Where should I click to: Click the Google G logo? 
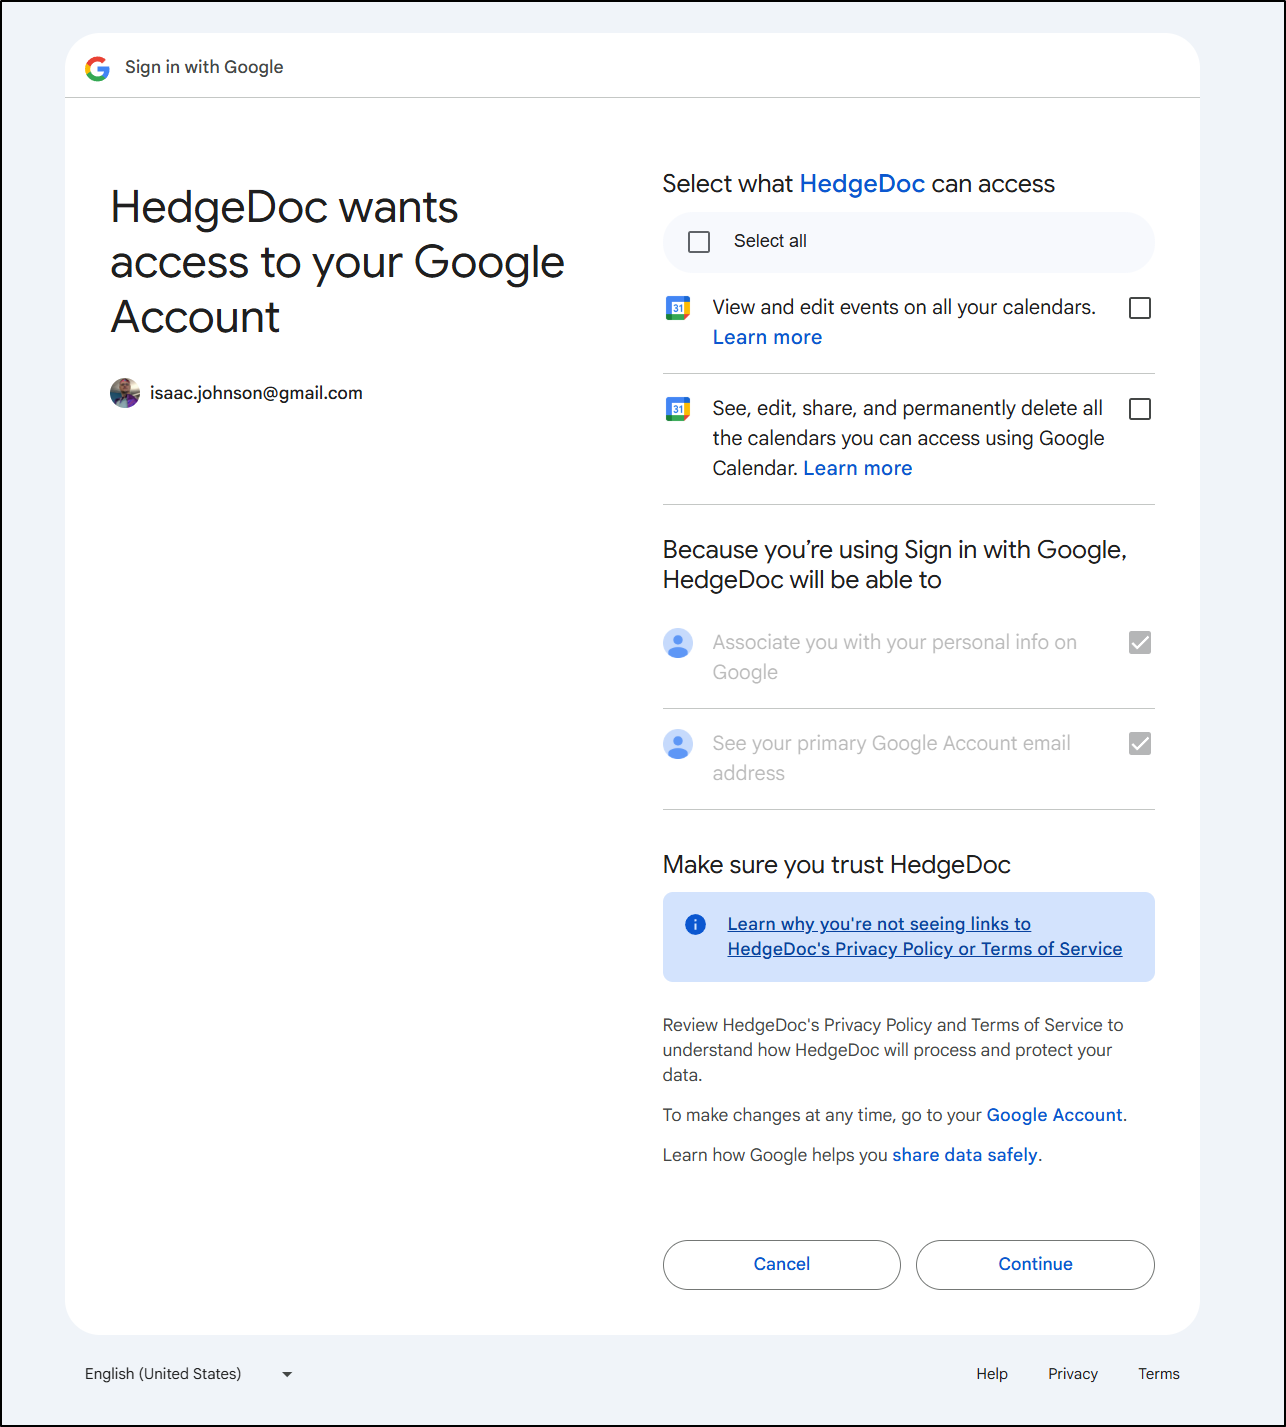(97, 68)
